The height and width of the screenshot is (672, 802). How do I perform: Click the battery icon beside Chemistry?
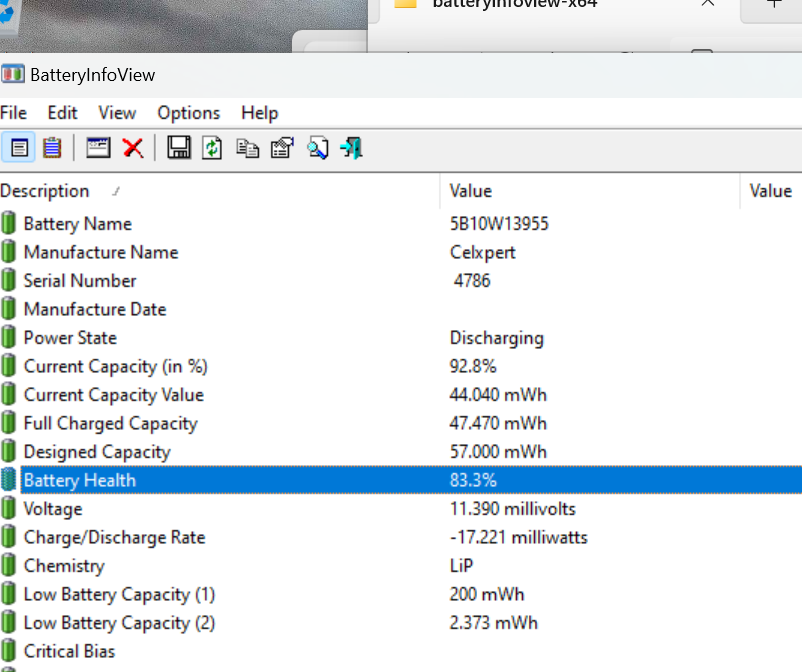pos(8,566)
